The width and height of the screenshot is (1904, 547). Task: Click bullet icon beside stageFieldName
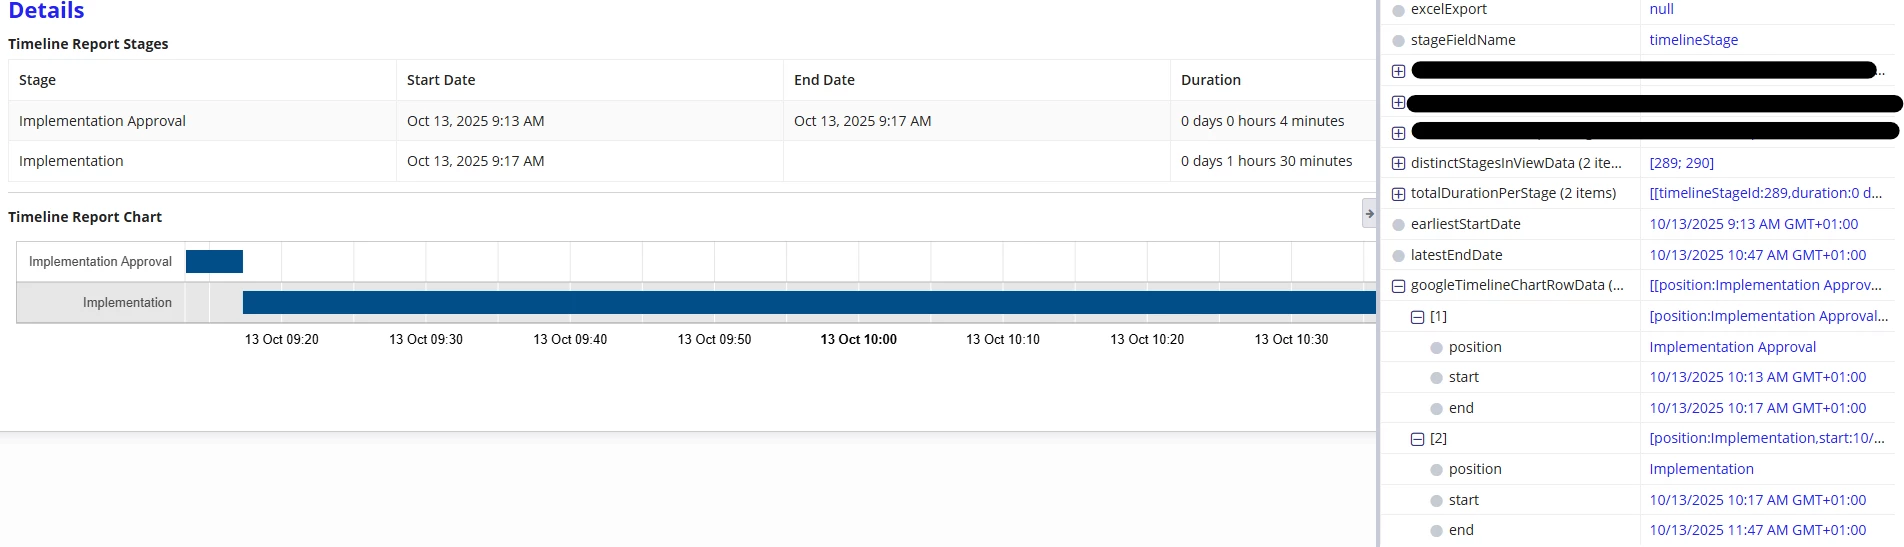(x=1398, y=41)
